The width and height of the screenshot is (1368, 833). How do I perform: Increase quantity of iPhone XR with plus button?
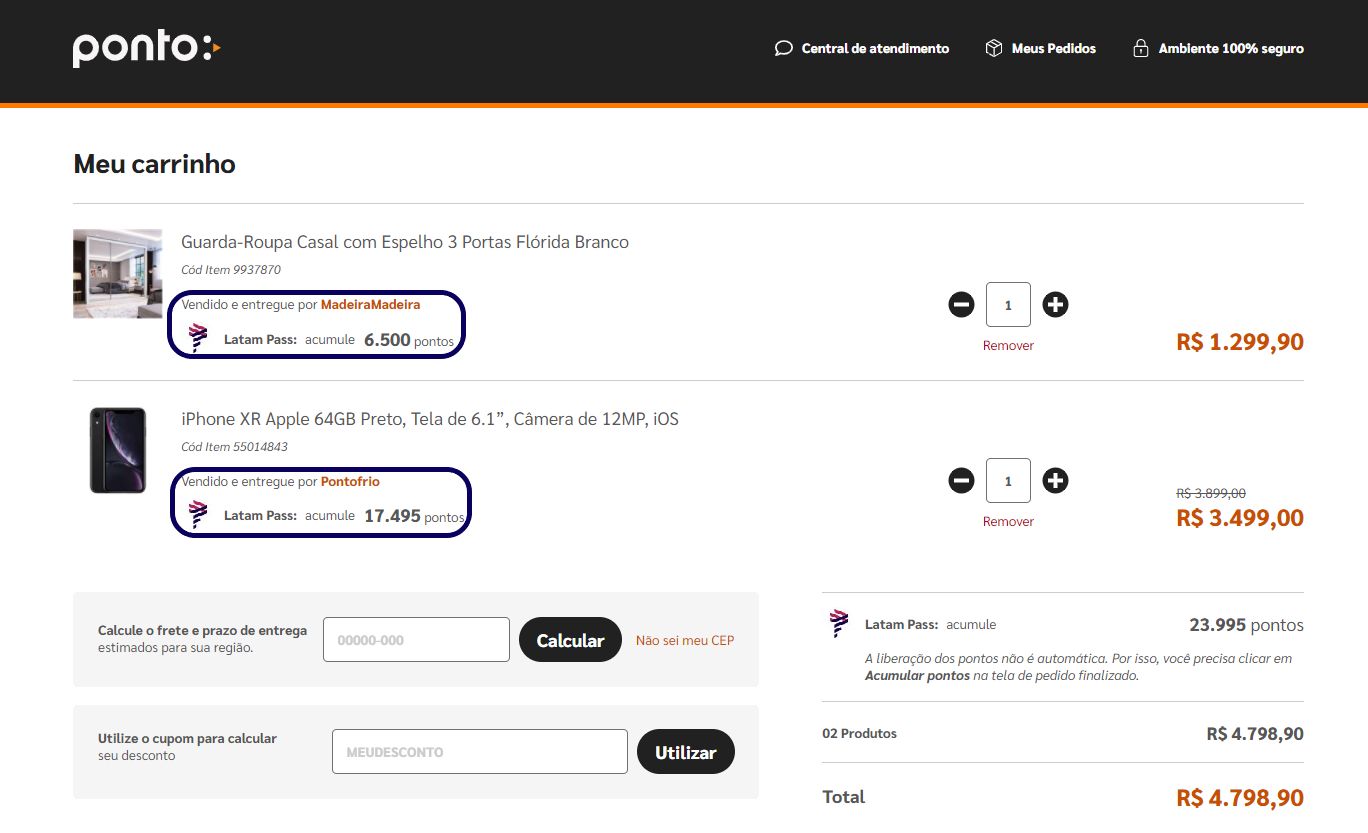[x=1055, y=481]
